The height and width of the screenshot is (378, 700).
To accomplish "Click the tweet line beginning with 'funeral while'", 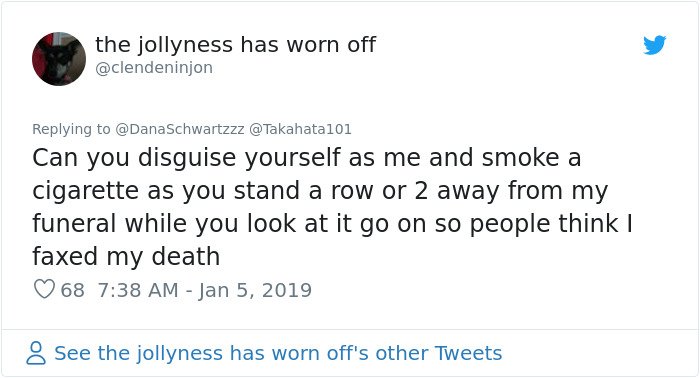I will [x=332, y=224].
